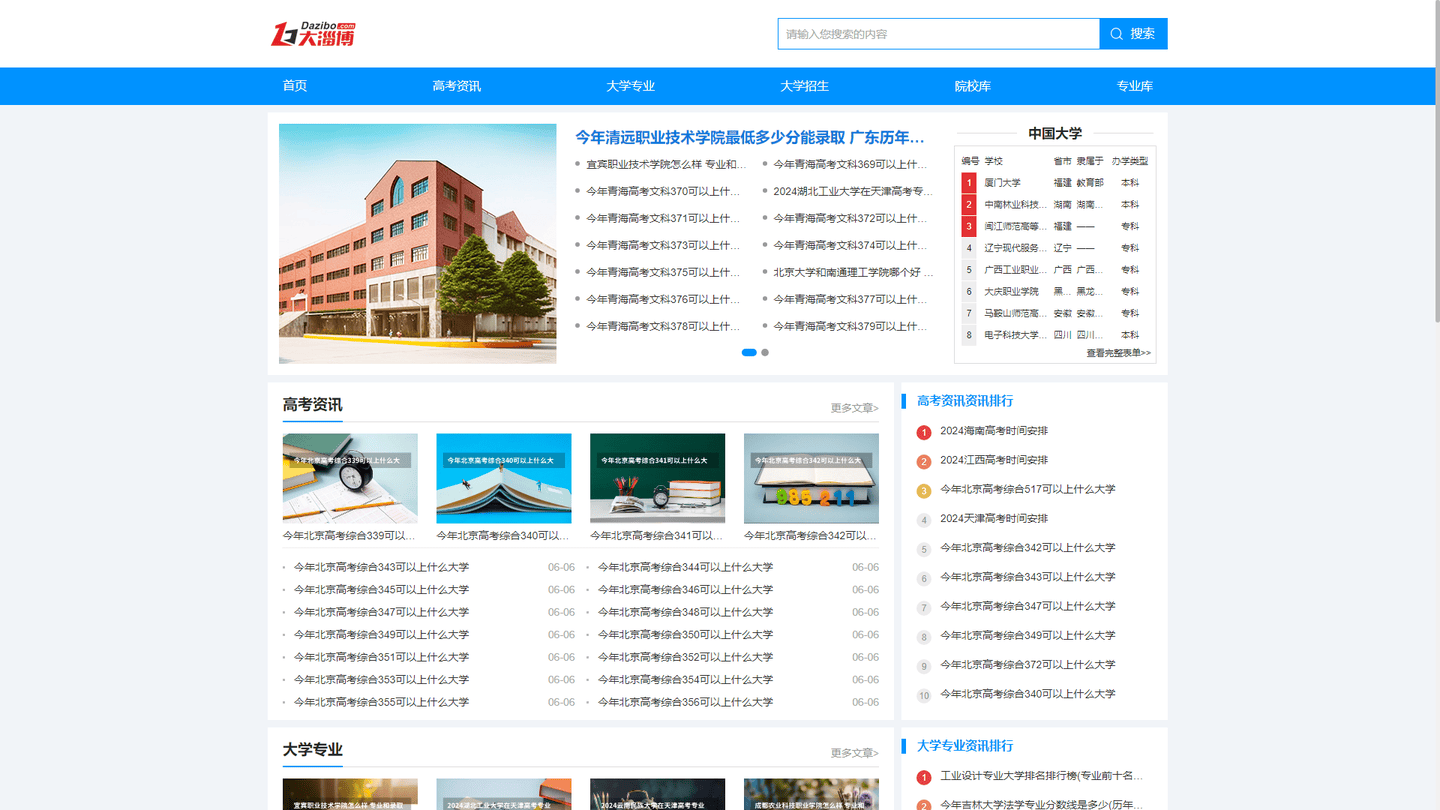1440x810 pixels.
Task: Open list item 今年北京高考综合344可以上什么大学
Action: click(x=685, y=568)
